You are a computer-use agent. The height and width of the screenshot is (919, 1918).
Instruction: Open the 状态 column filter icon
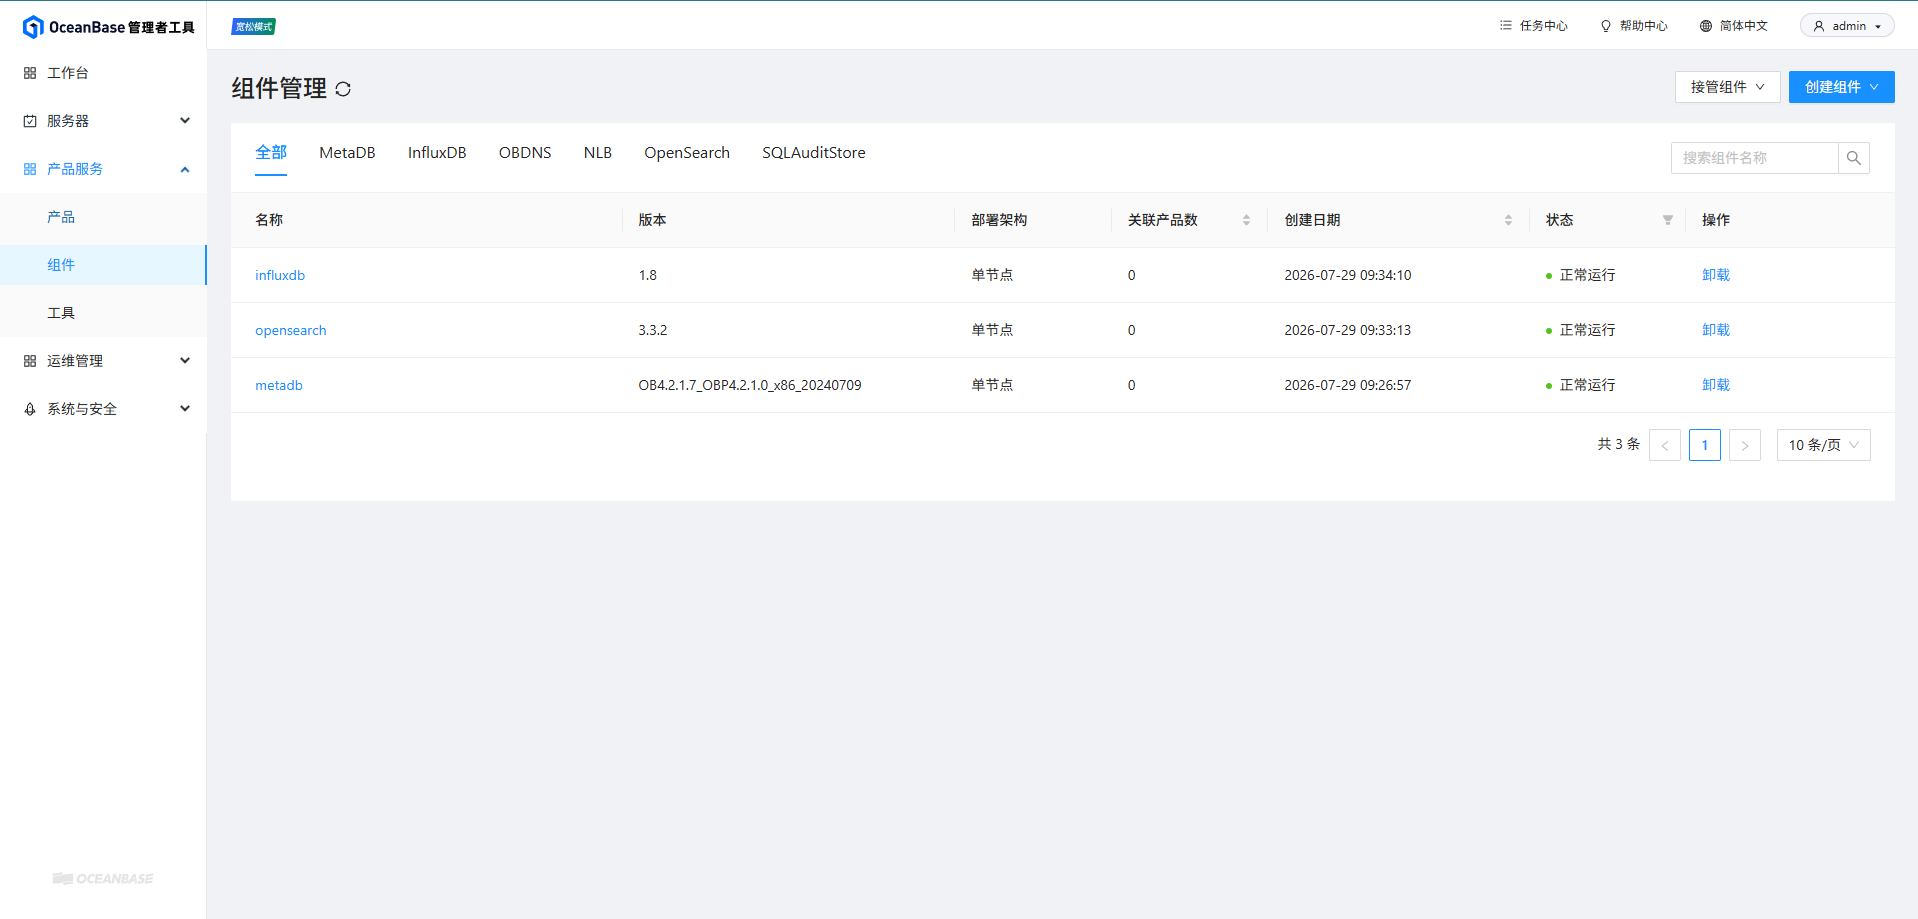point(1667,220)
